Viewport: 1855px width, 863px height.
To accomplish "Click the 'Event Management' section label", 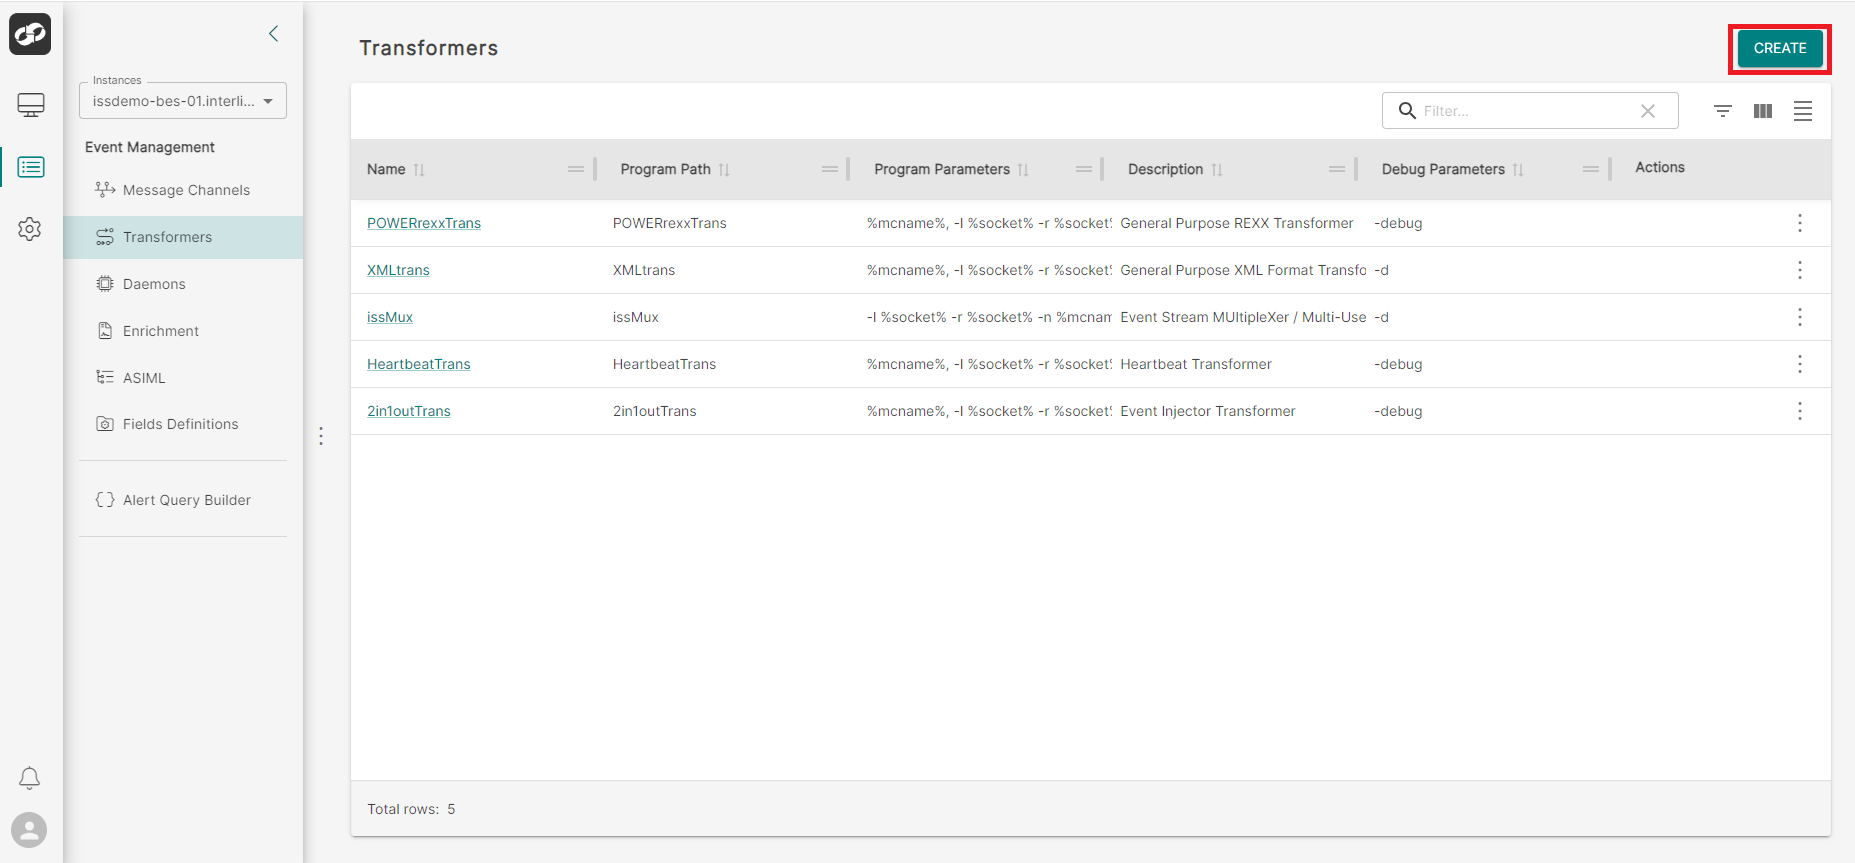I will [150, 147].
